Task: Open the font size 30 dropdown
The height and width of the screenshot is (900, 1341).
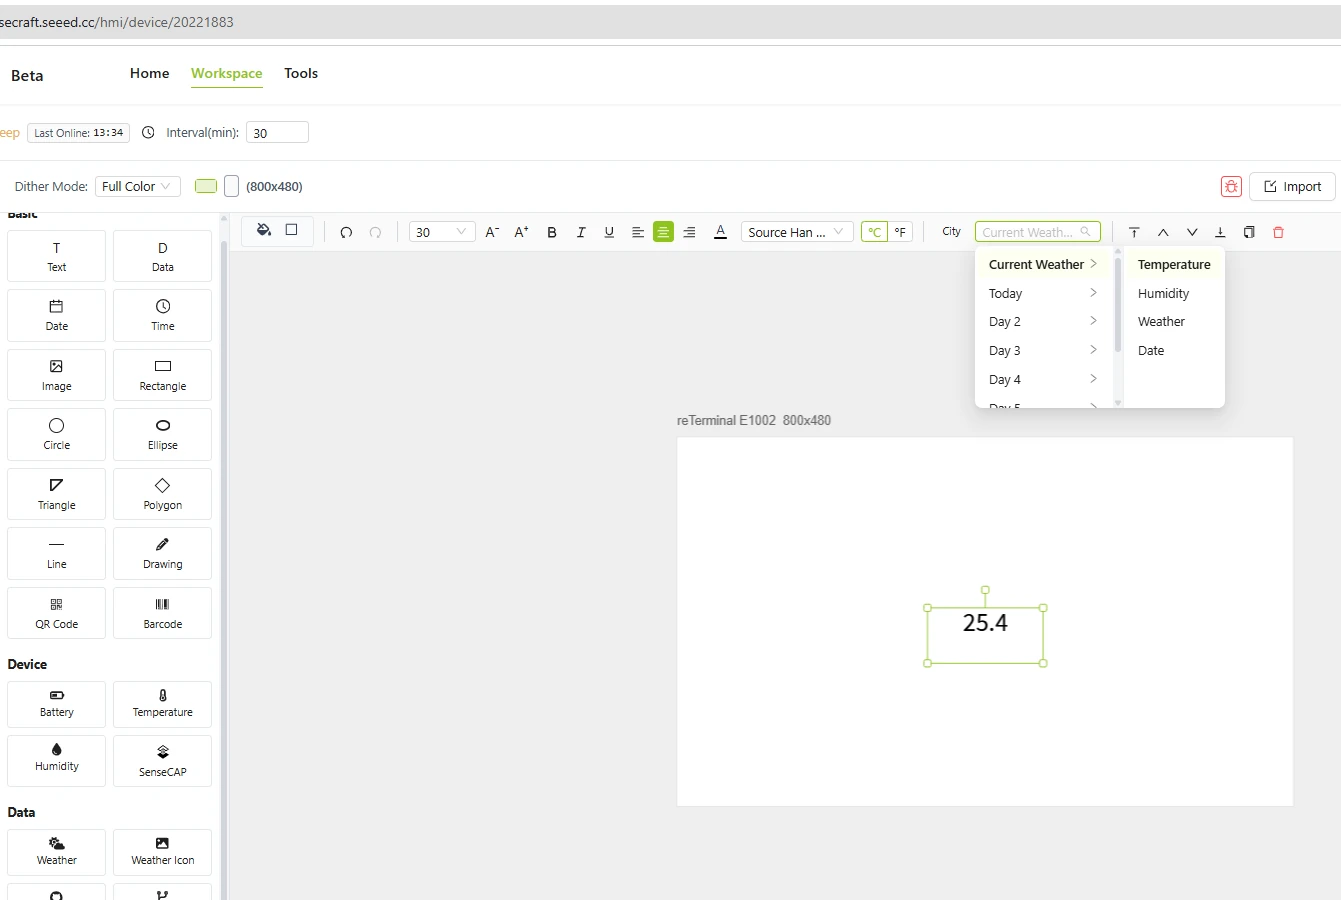Action: [x=441, y=232]
